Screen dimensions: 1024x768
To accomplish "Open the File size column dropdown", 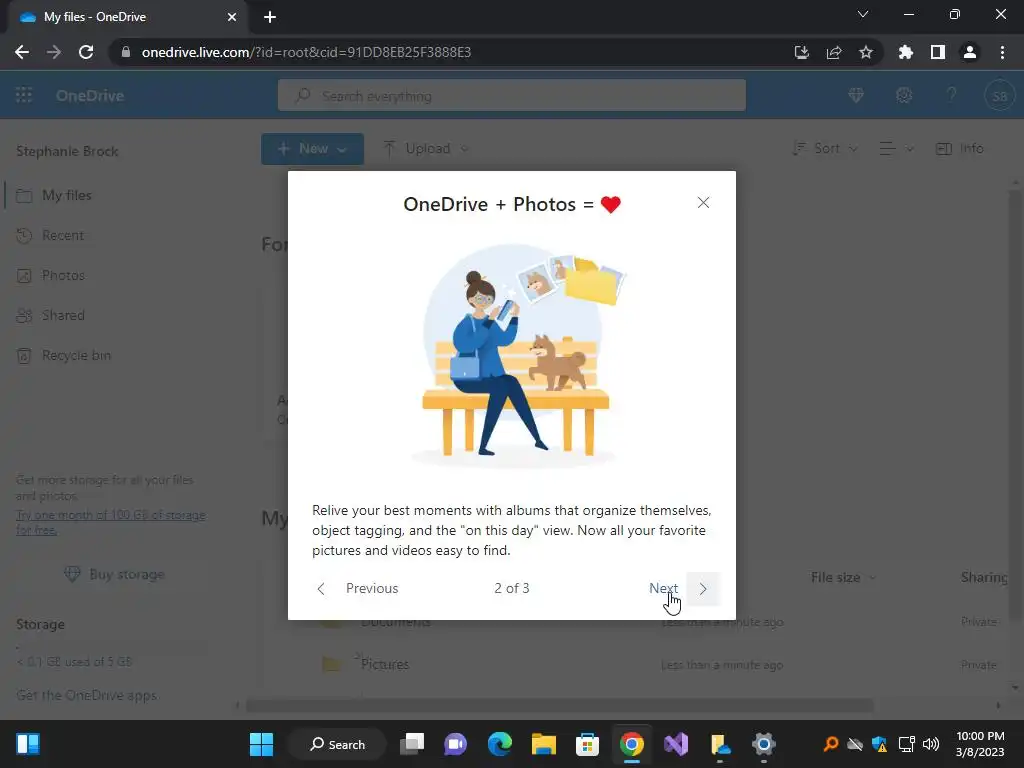I will click(843, 577).
